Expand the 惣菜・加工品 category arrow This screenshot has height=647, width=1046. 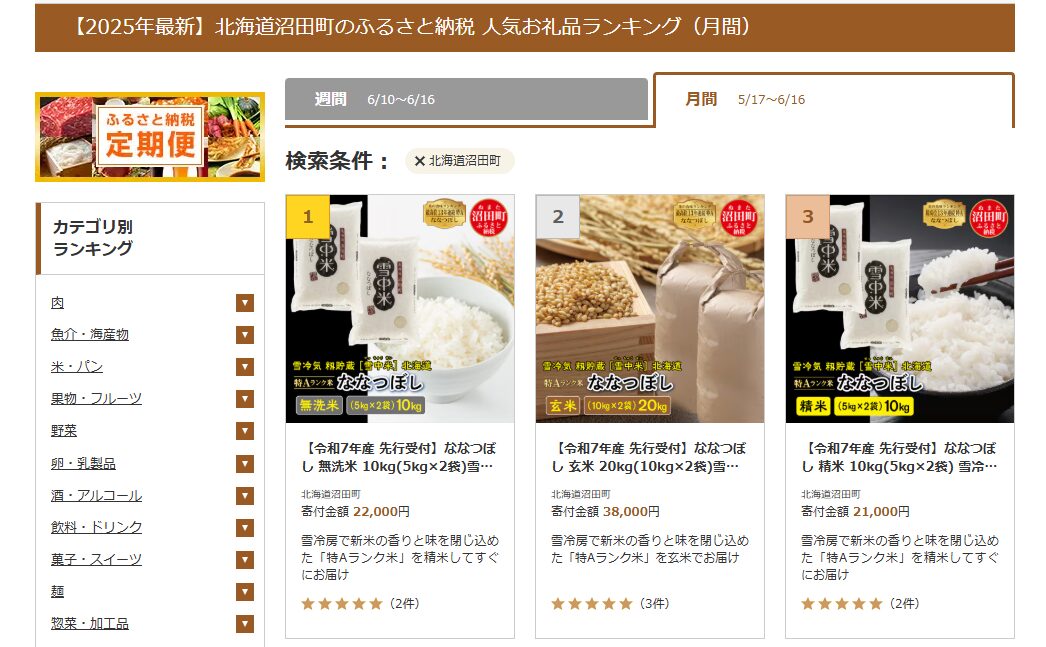coord(245,624)
